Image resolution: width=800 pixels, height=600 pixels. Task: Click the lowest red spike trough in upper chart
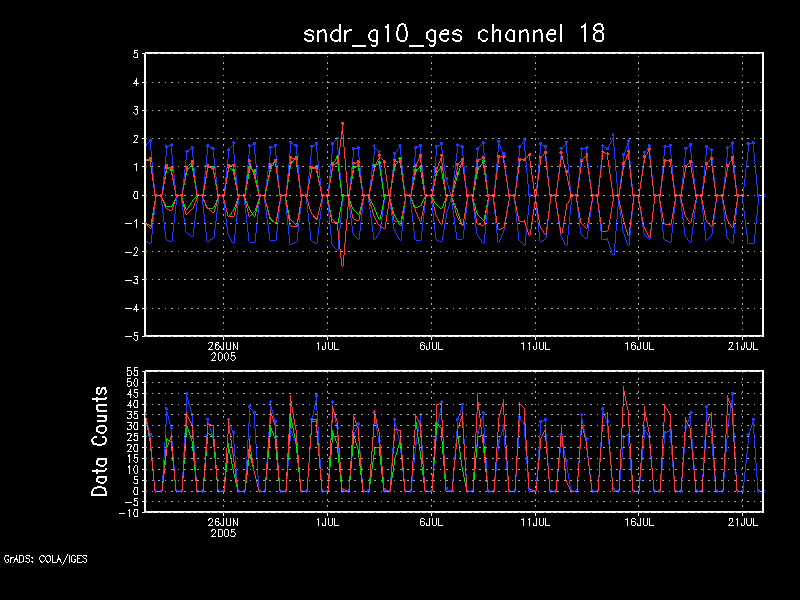[x=342, y=266]
